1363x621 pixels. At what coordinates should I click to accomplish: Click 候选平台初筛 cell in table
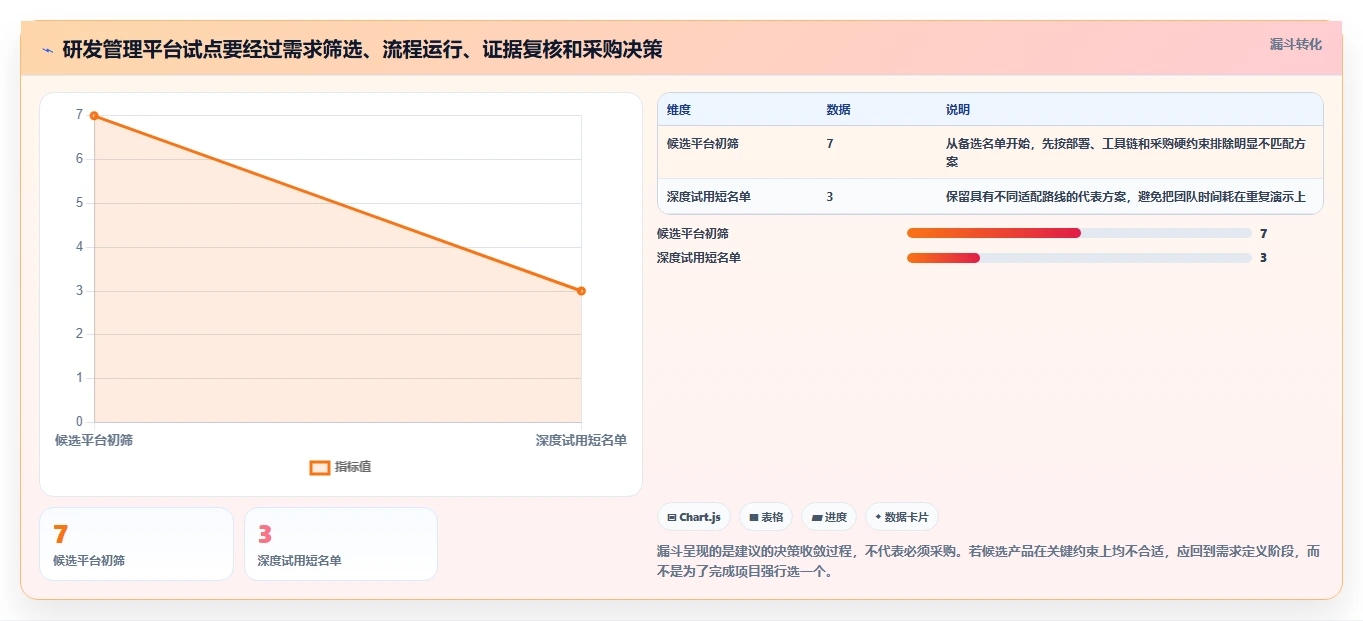click(703, 144)
